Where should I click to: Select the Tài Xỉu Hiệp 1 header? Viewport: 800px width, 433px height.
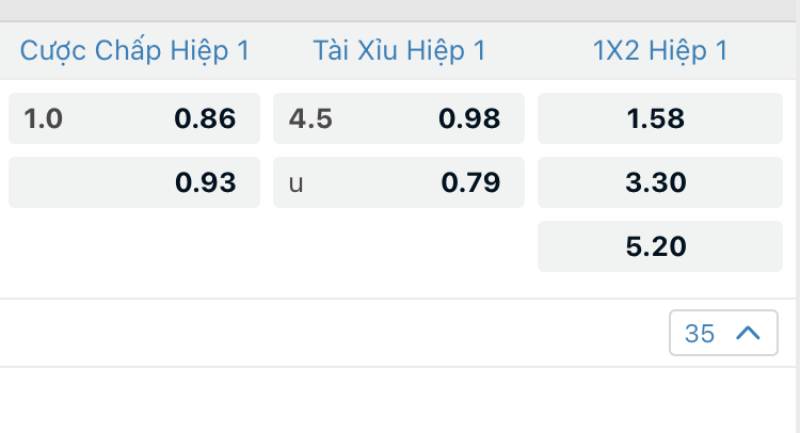click(399, 51)
